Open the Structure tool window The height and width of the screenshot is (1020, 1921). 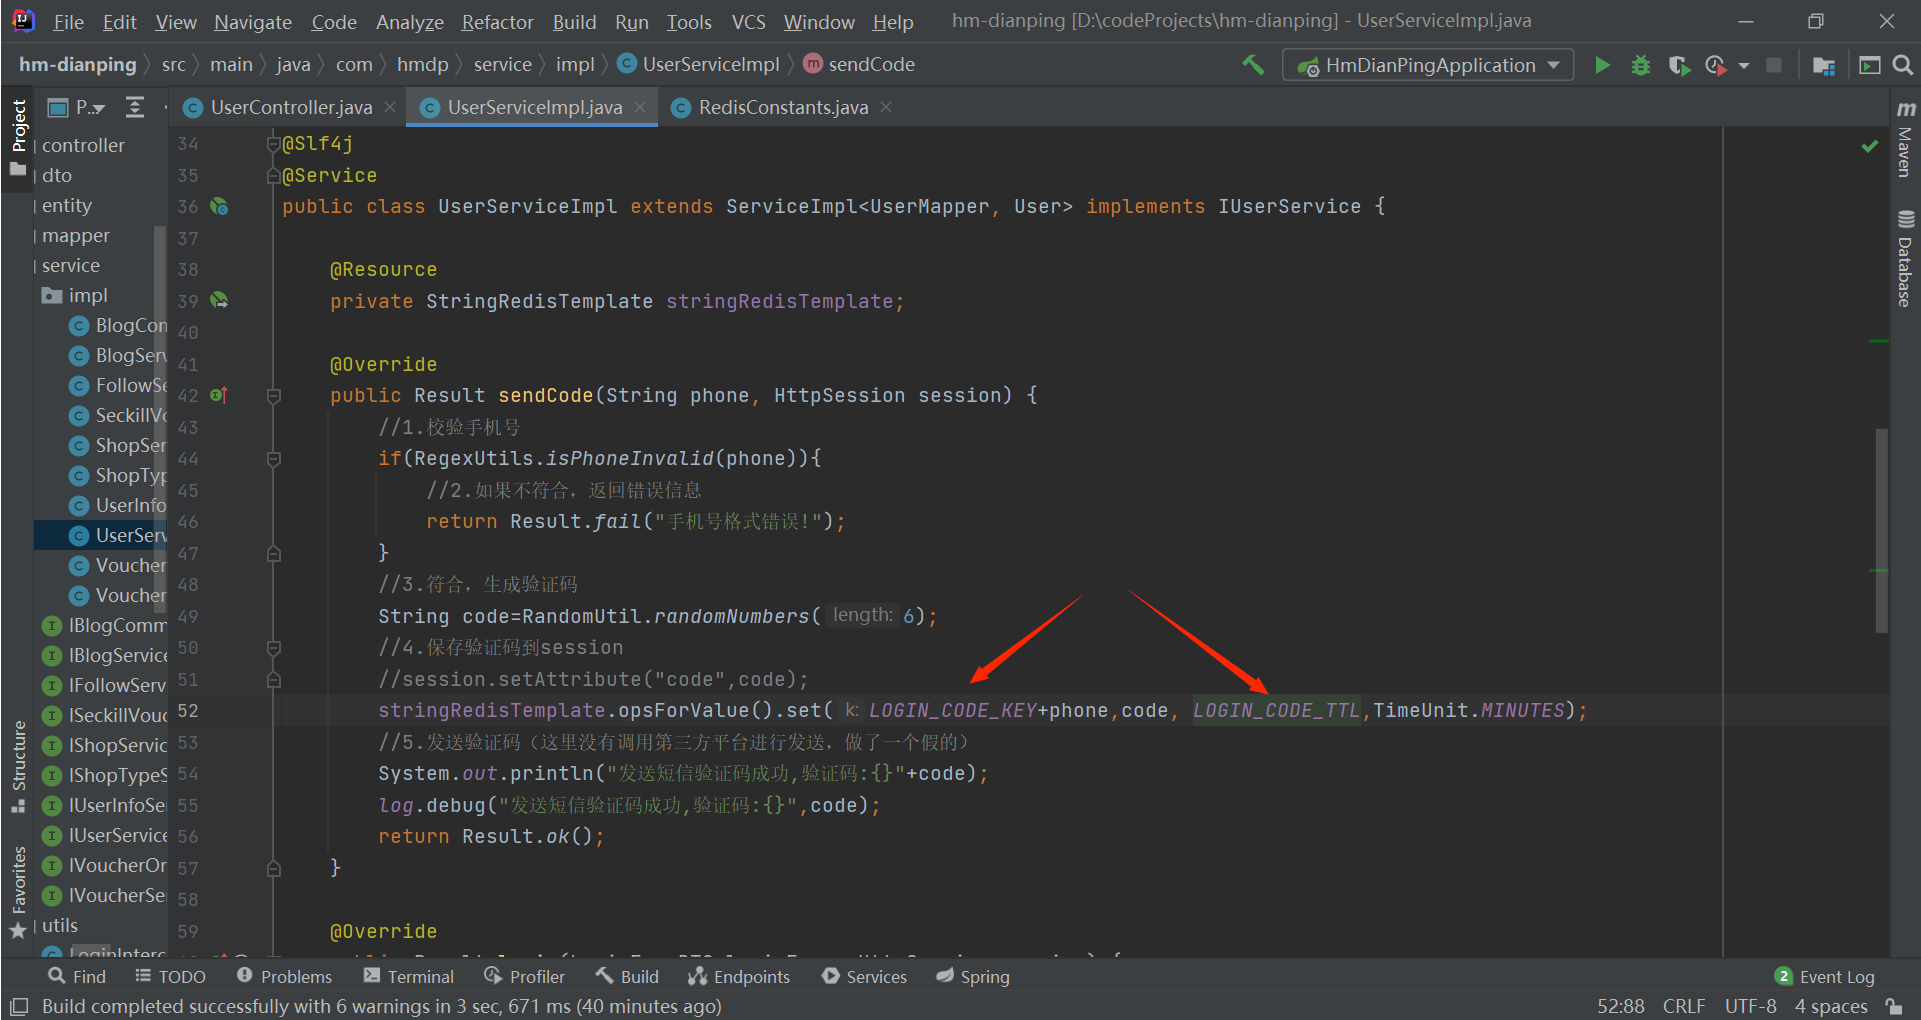pyautogui.click(x=18, y=765)
